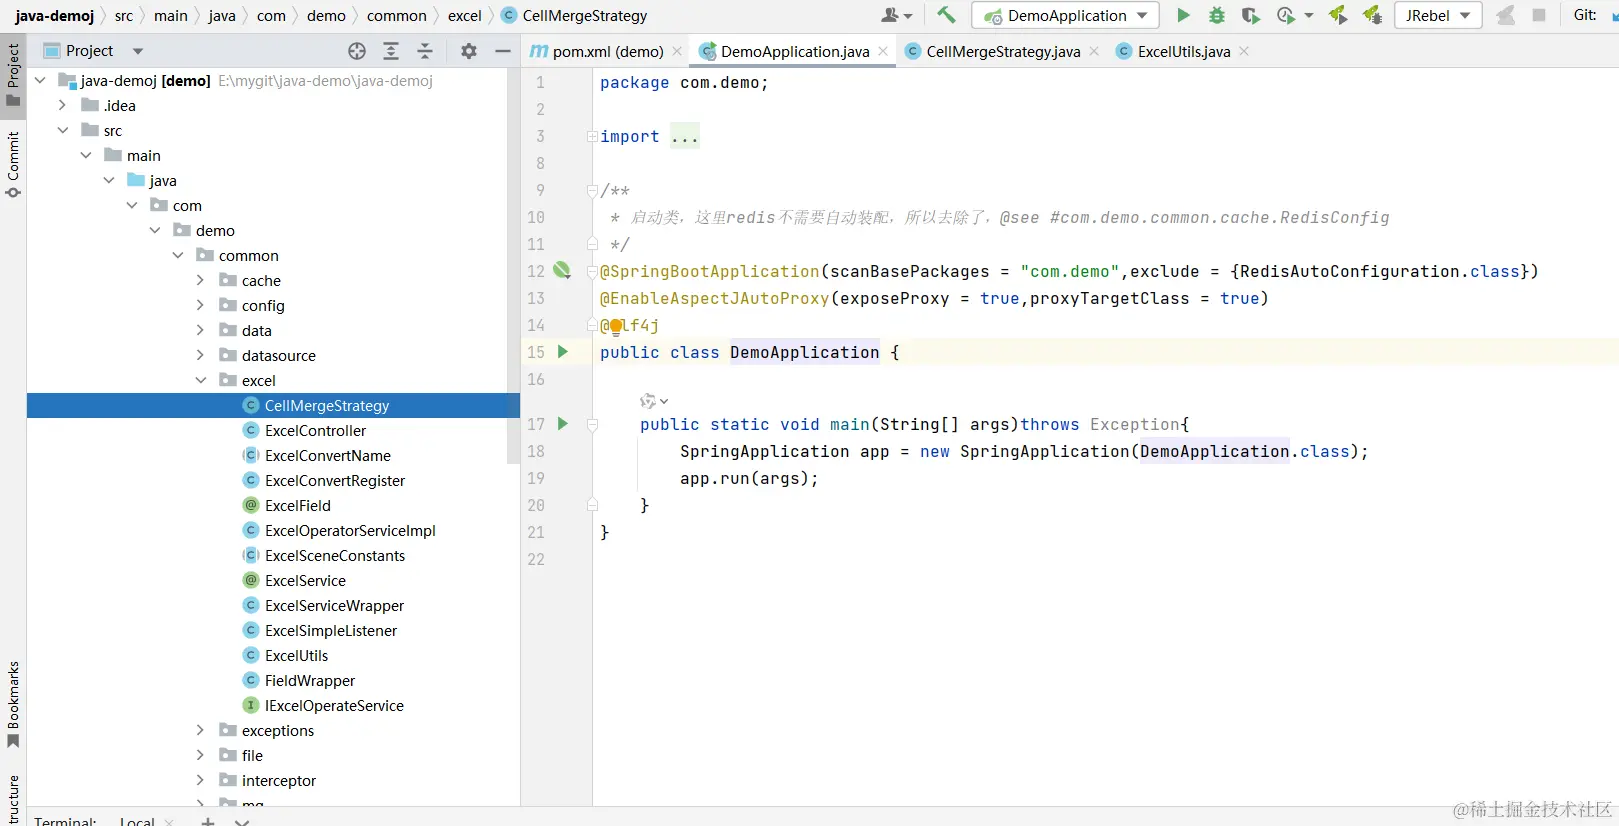Select ExcelUtils class in the Project tree
1619x826 pixels.
tap(296, 655)
